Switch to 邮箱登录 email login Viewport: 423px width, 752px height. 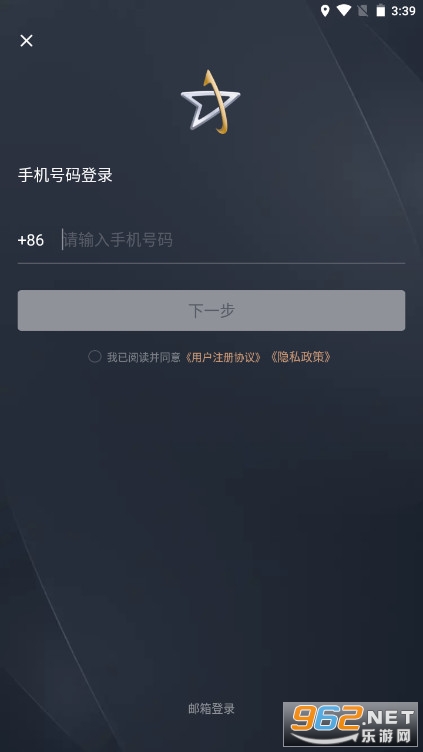pos(212,708)
